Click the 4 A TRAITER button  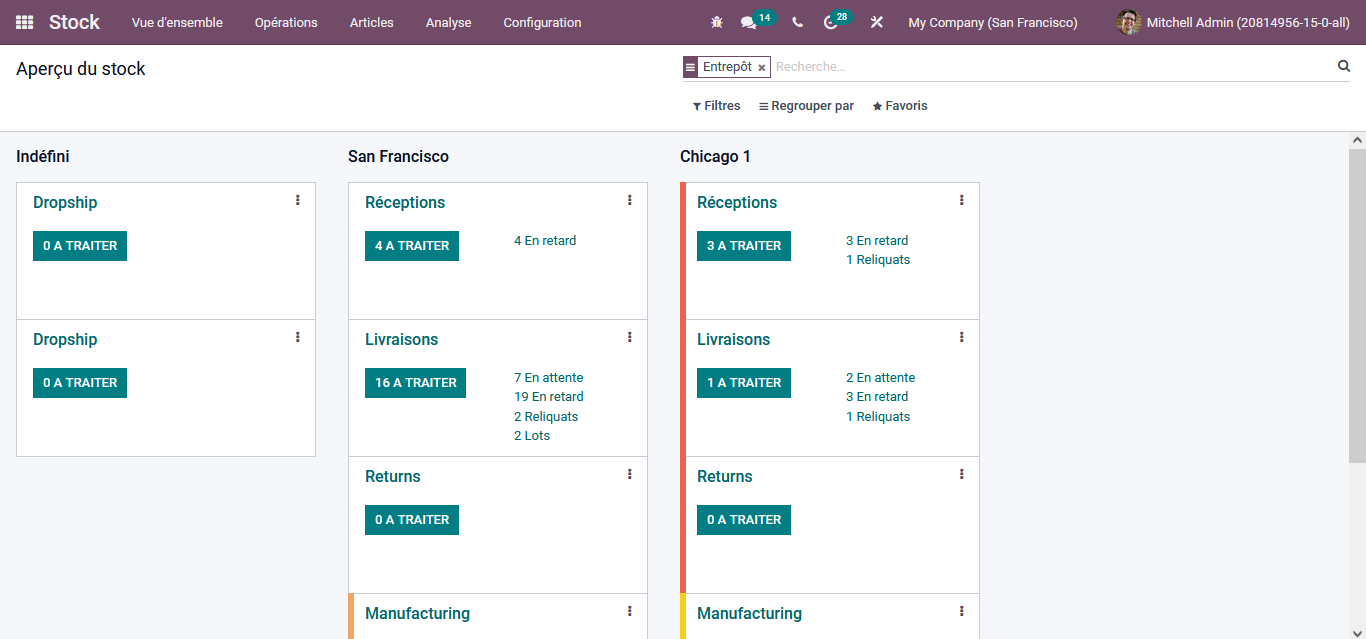[412, 246]
